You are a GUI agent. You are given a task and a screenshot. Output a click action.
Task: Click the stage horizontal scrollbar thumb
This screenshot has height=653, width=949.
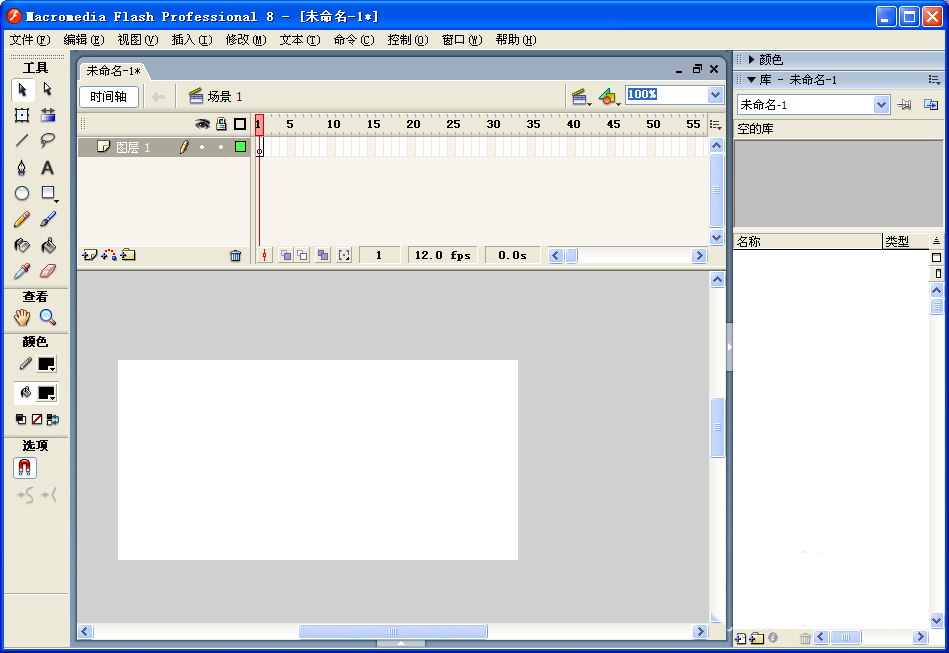393,631
